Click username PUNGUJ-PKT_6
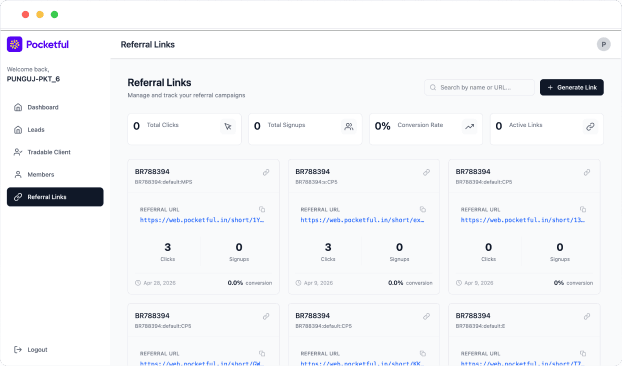The height and width of the screenshot is (366, 622). click(33, 79)
